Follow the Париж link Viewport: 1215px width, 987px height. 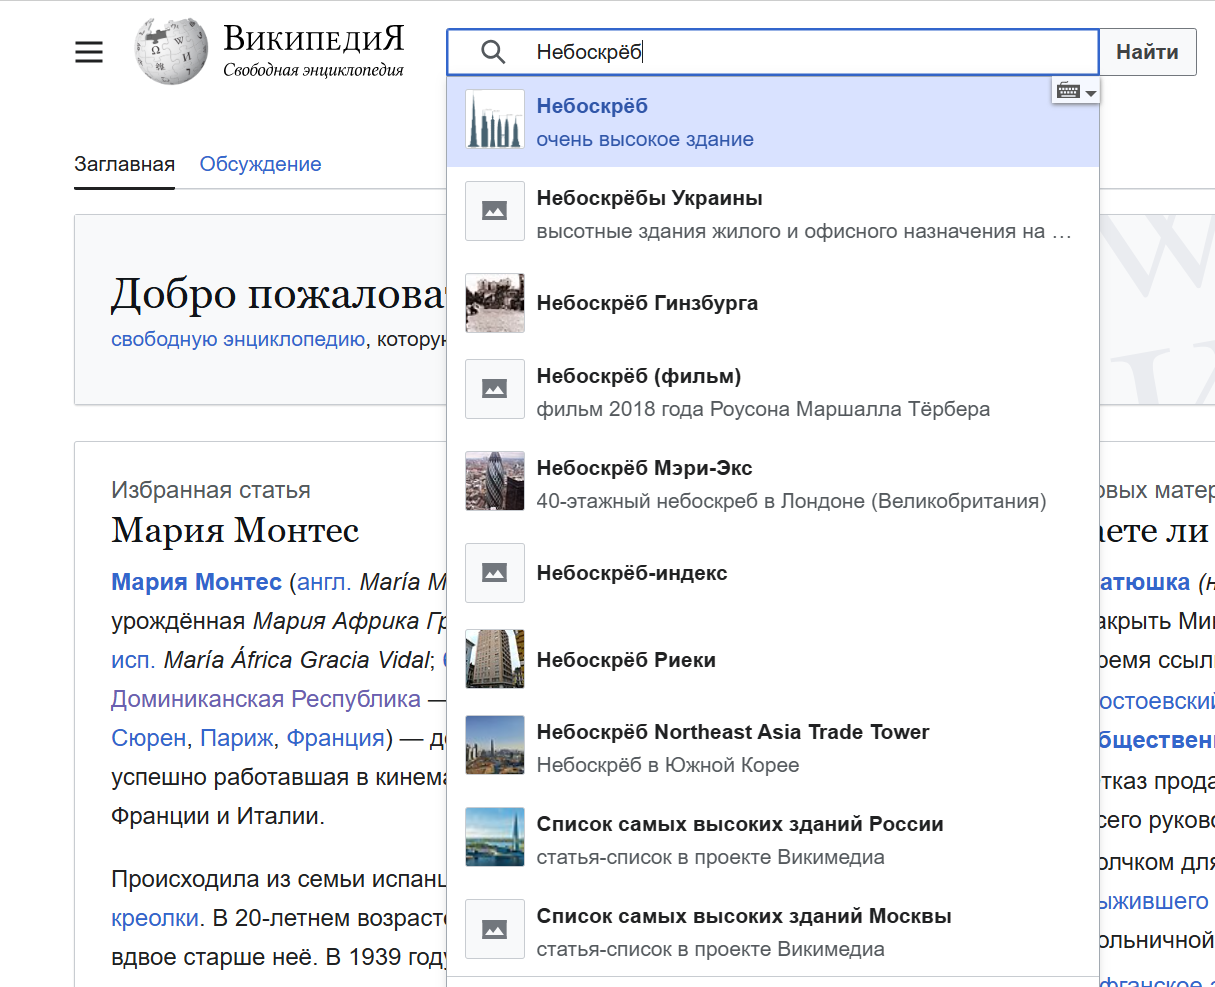pyautogui.click(x=237, y=738)
